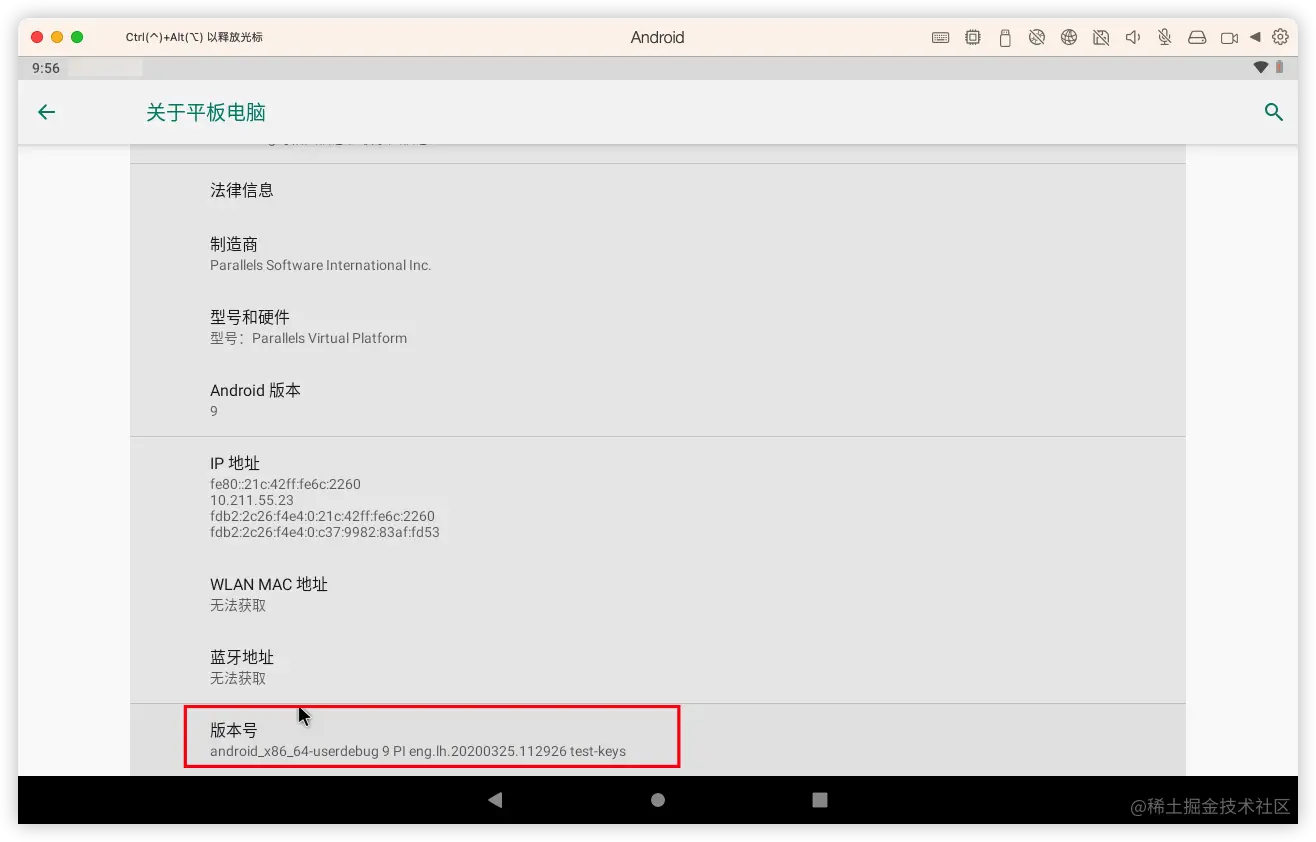Tap the Android back navigation button
1316x842 pixels.
495,800
